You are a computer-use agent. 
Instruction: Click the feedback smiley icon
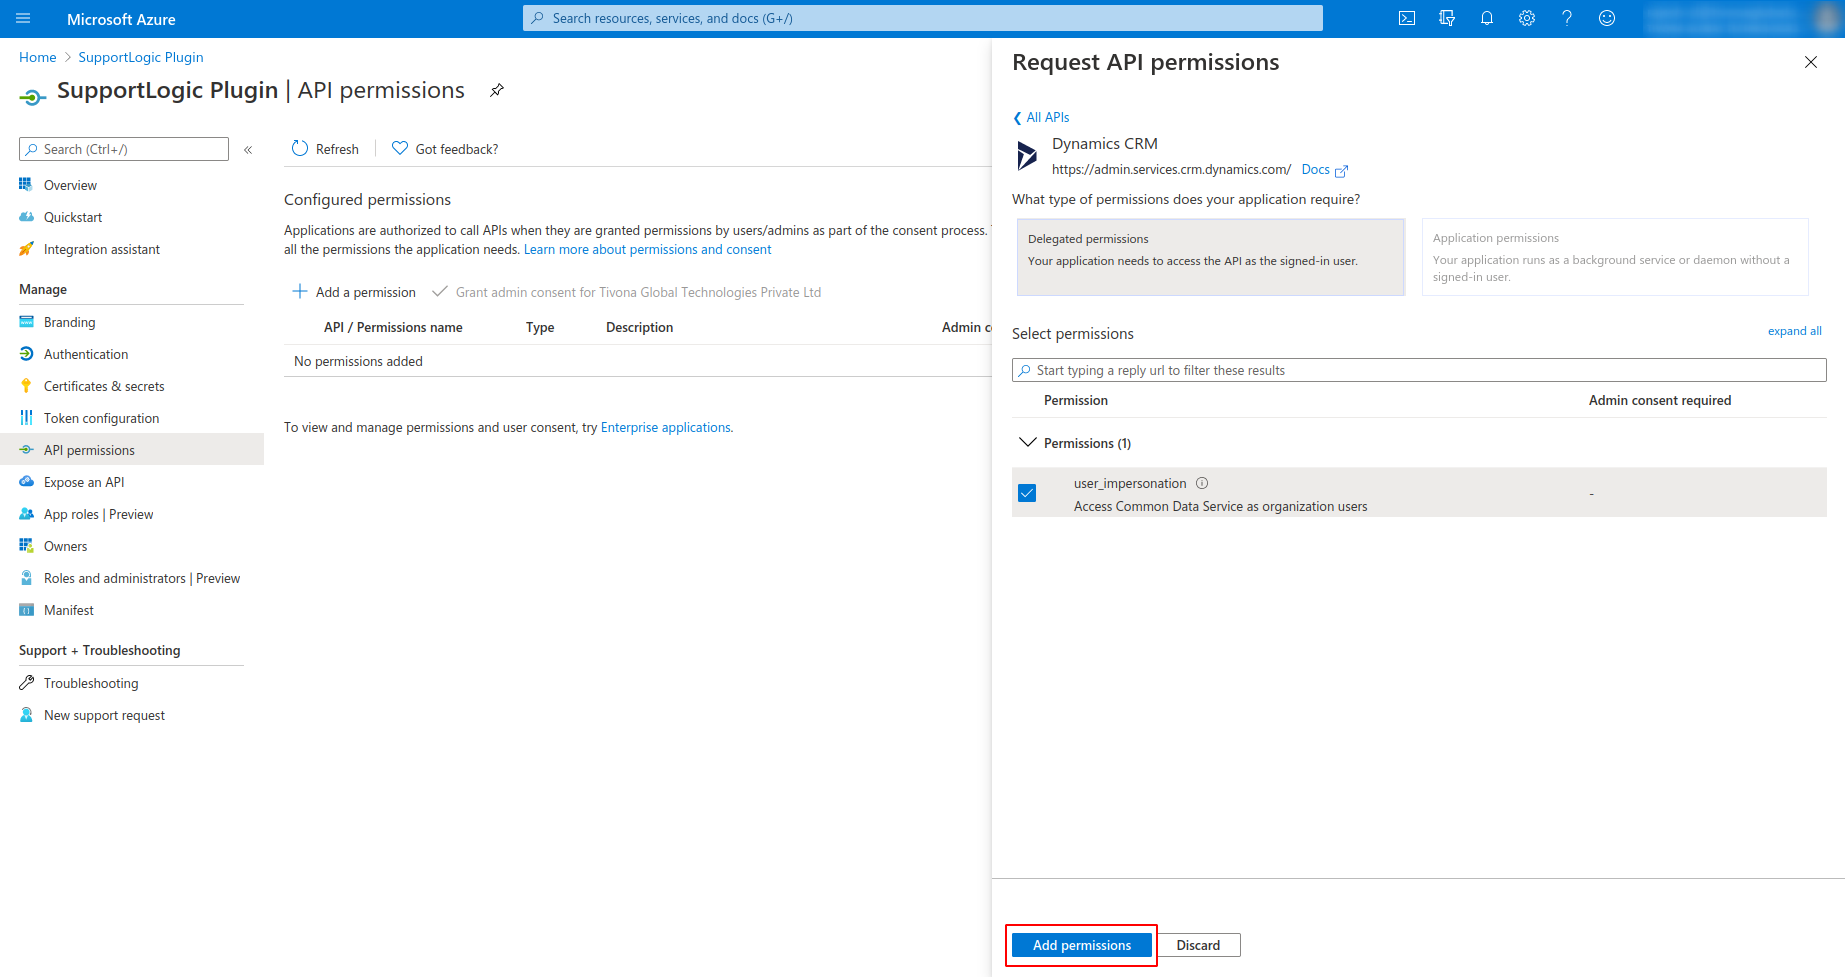point(1607,18)
